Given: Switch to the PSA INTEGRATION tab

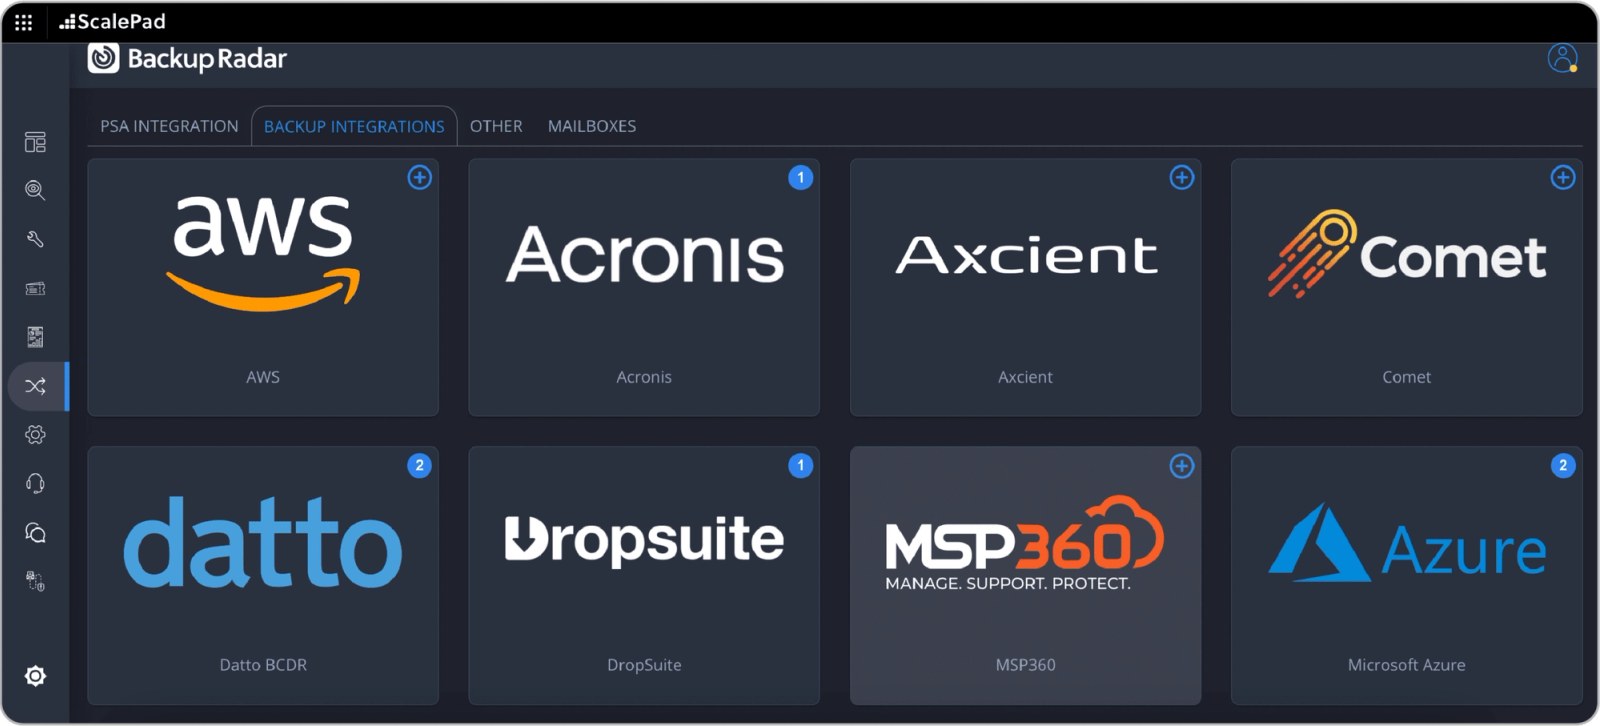Looking at the screenshot, I should click(169, 126).
